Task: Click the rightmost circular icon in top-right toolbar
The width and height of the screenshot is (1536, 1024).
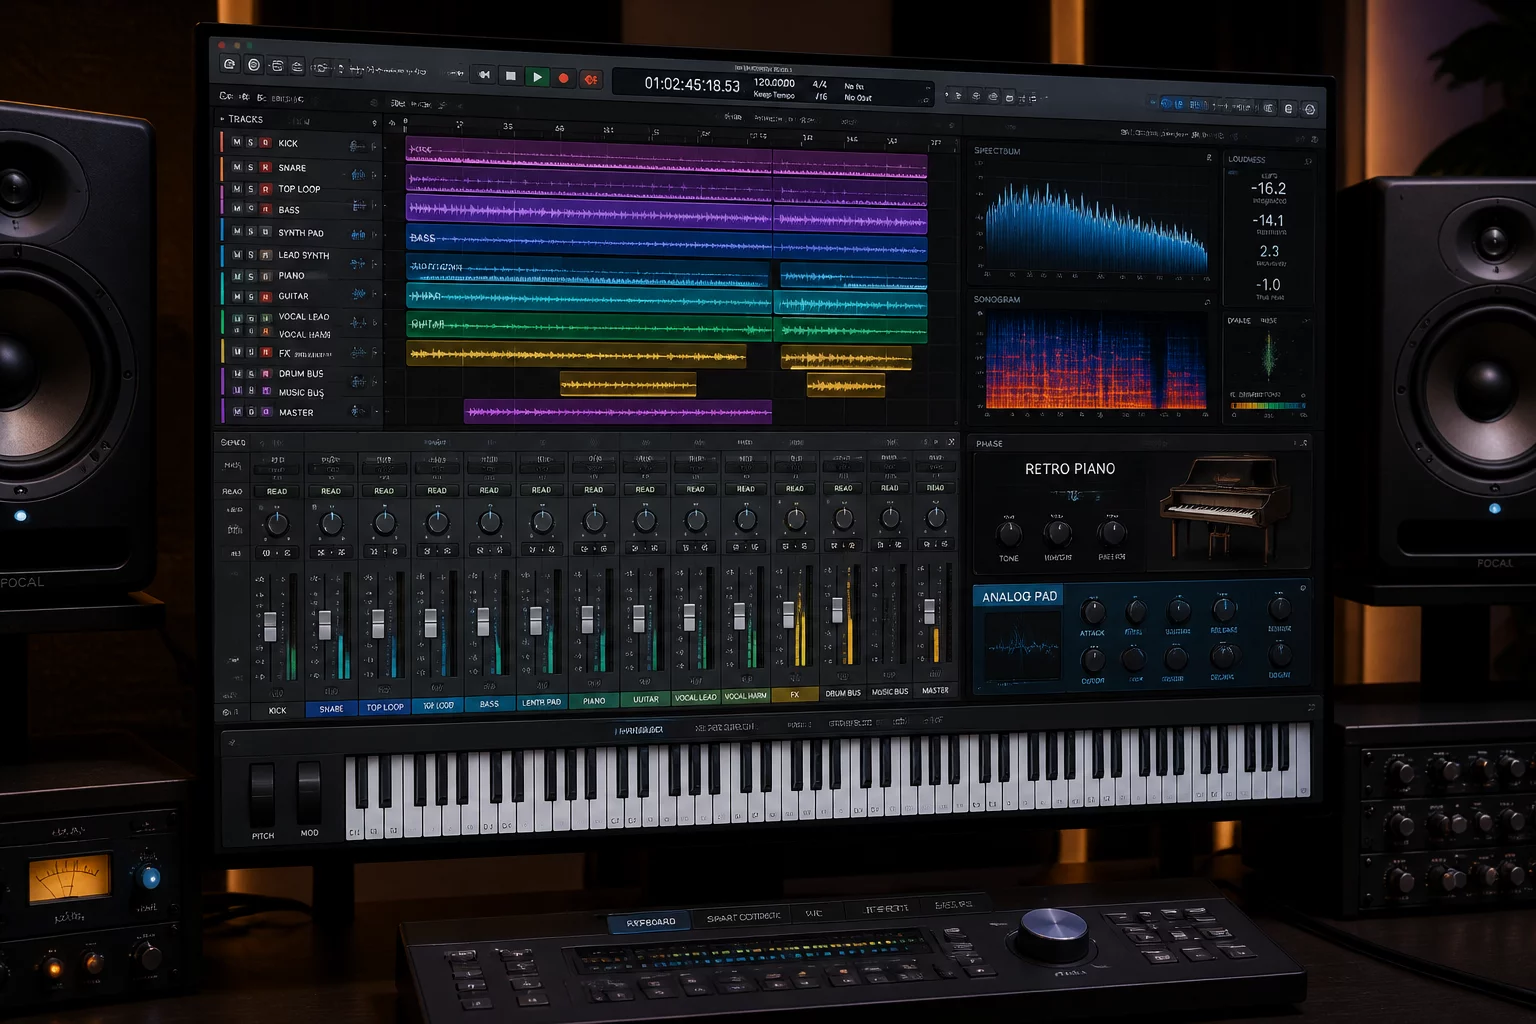Action: point(1310,109)
